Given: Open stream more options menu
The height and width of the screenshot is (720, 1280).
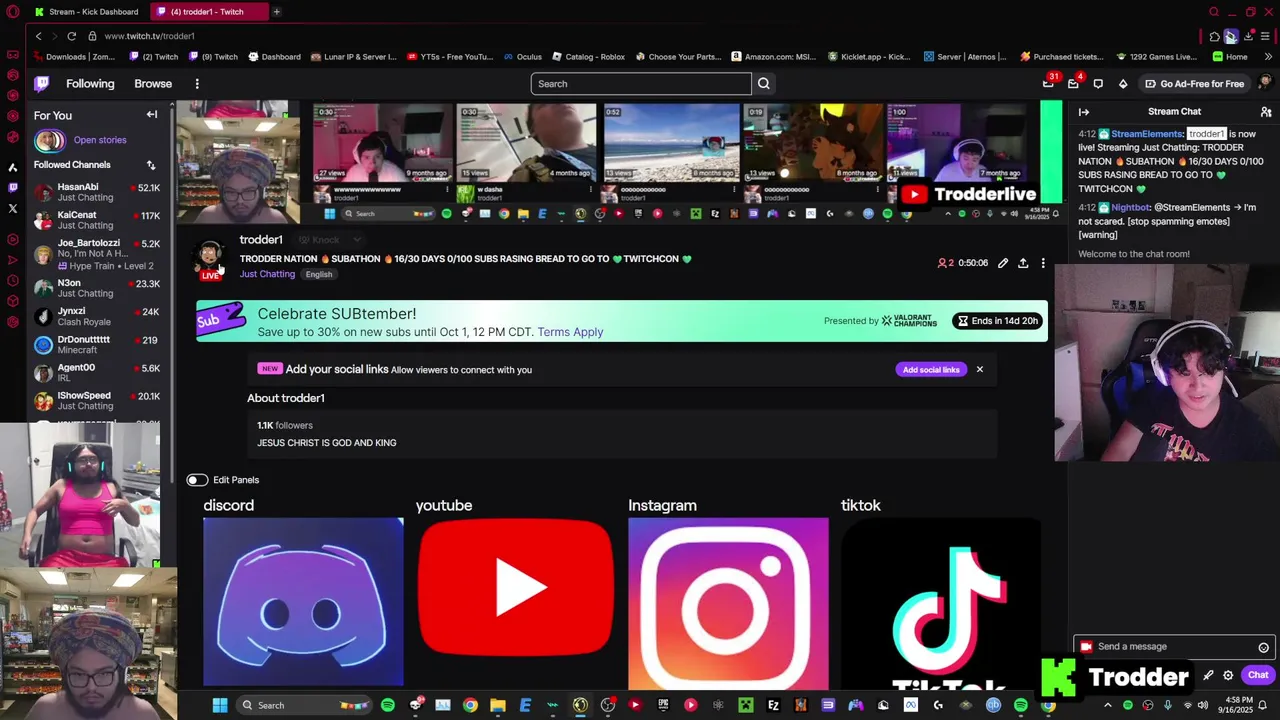Looking at the screenshot, I should pos(1043,263).
